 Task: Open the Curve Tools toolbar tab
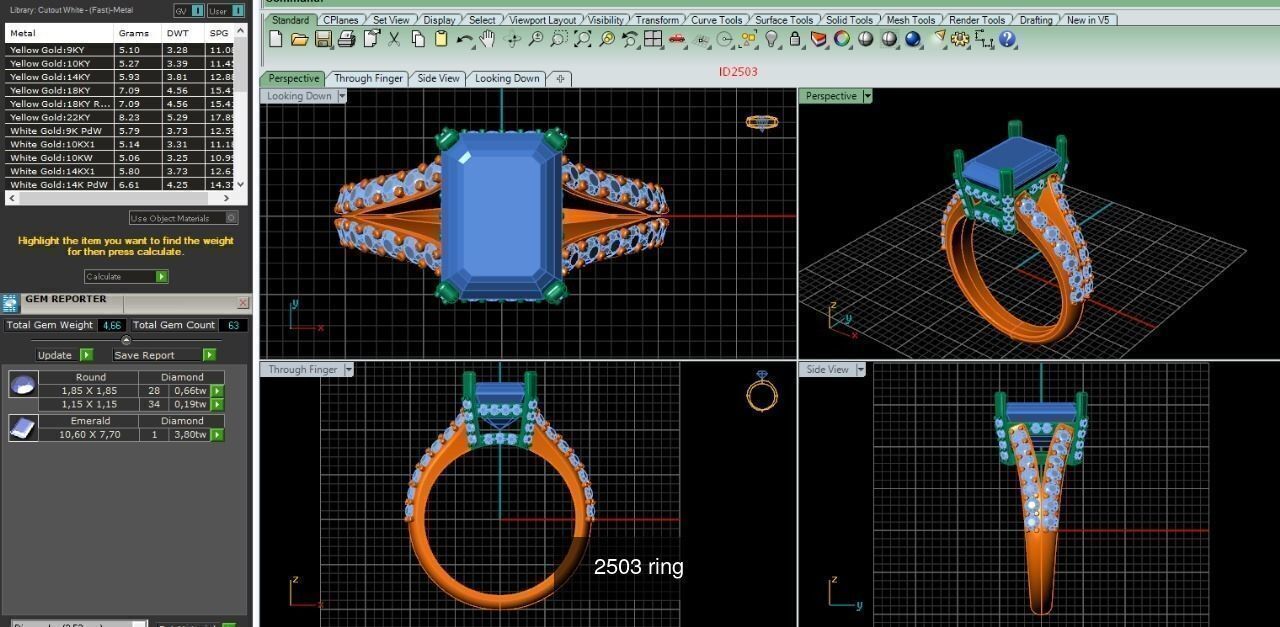coord(717,20)
